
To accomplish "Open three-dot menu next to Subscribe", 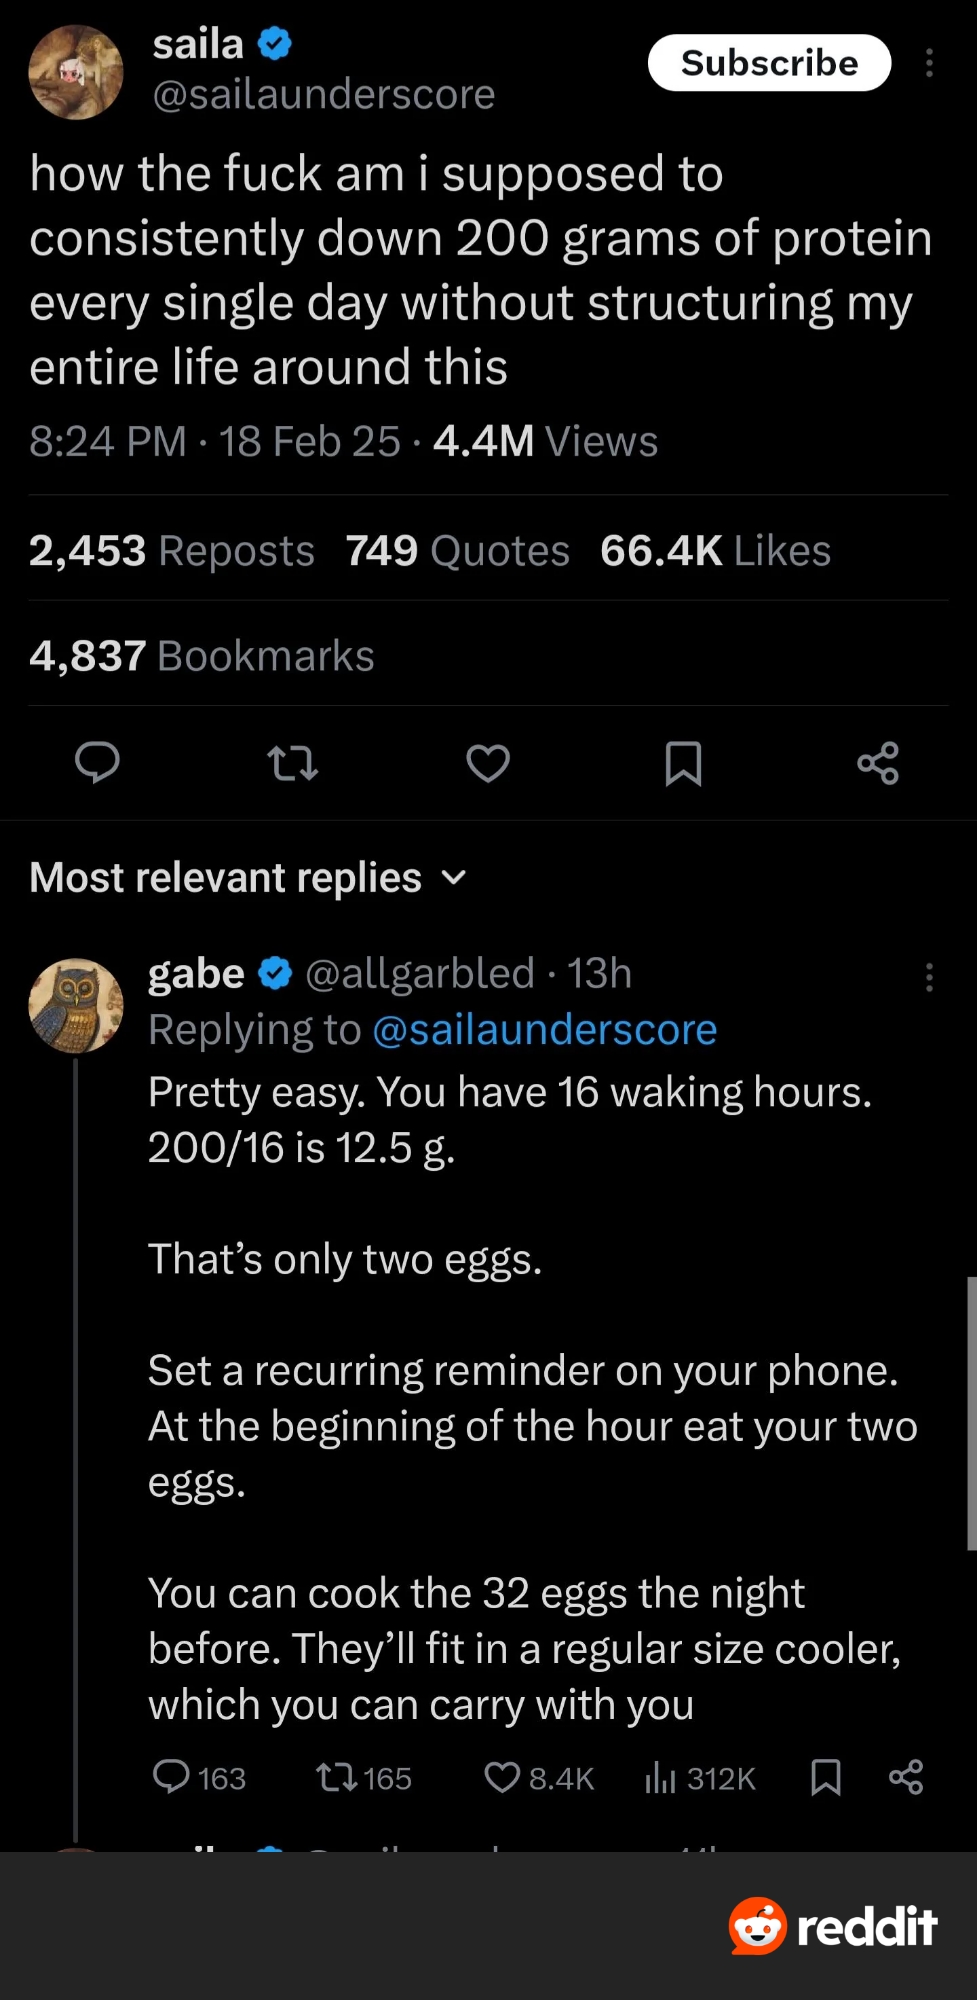I will (x=929, y=63).
